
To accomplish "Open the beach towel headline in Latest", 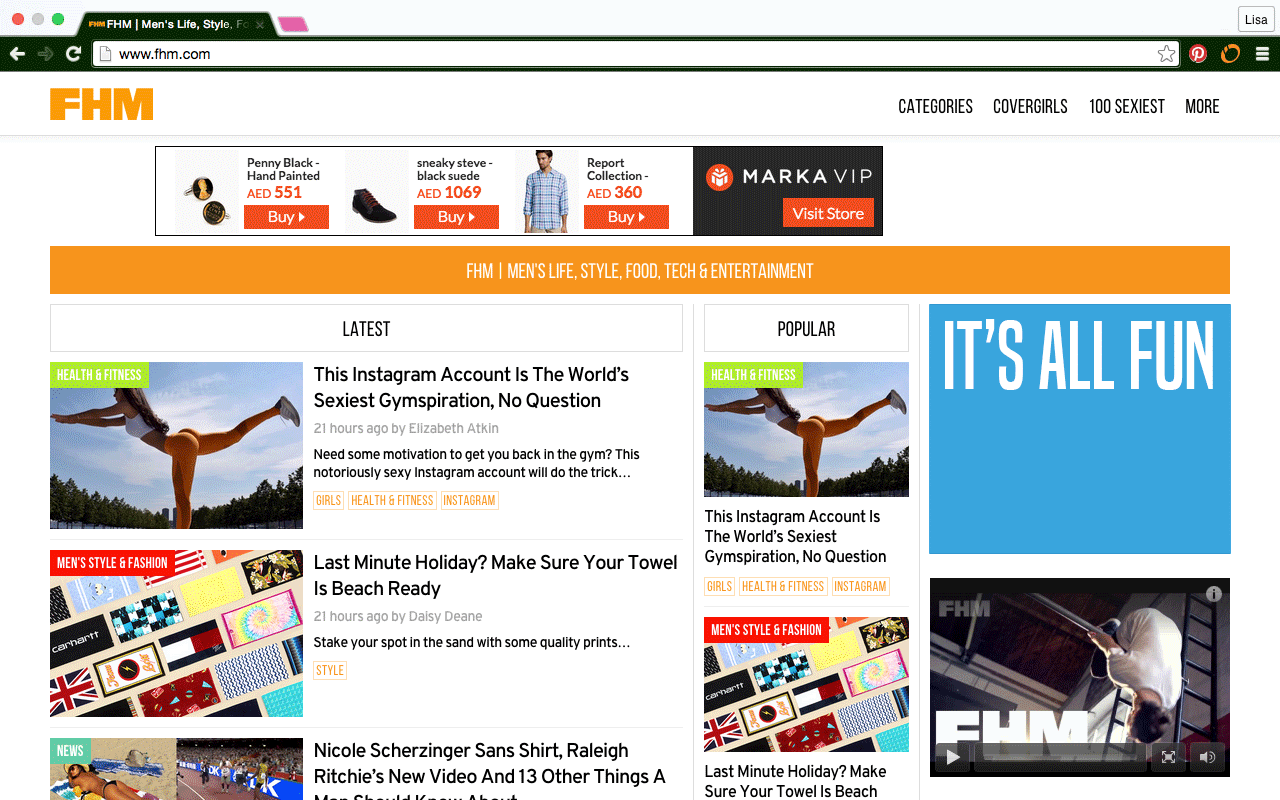I will tap(496, 575).
